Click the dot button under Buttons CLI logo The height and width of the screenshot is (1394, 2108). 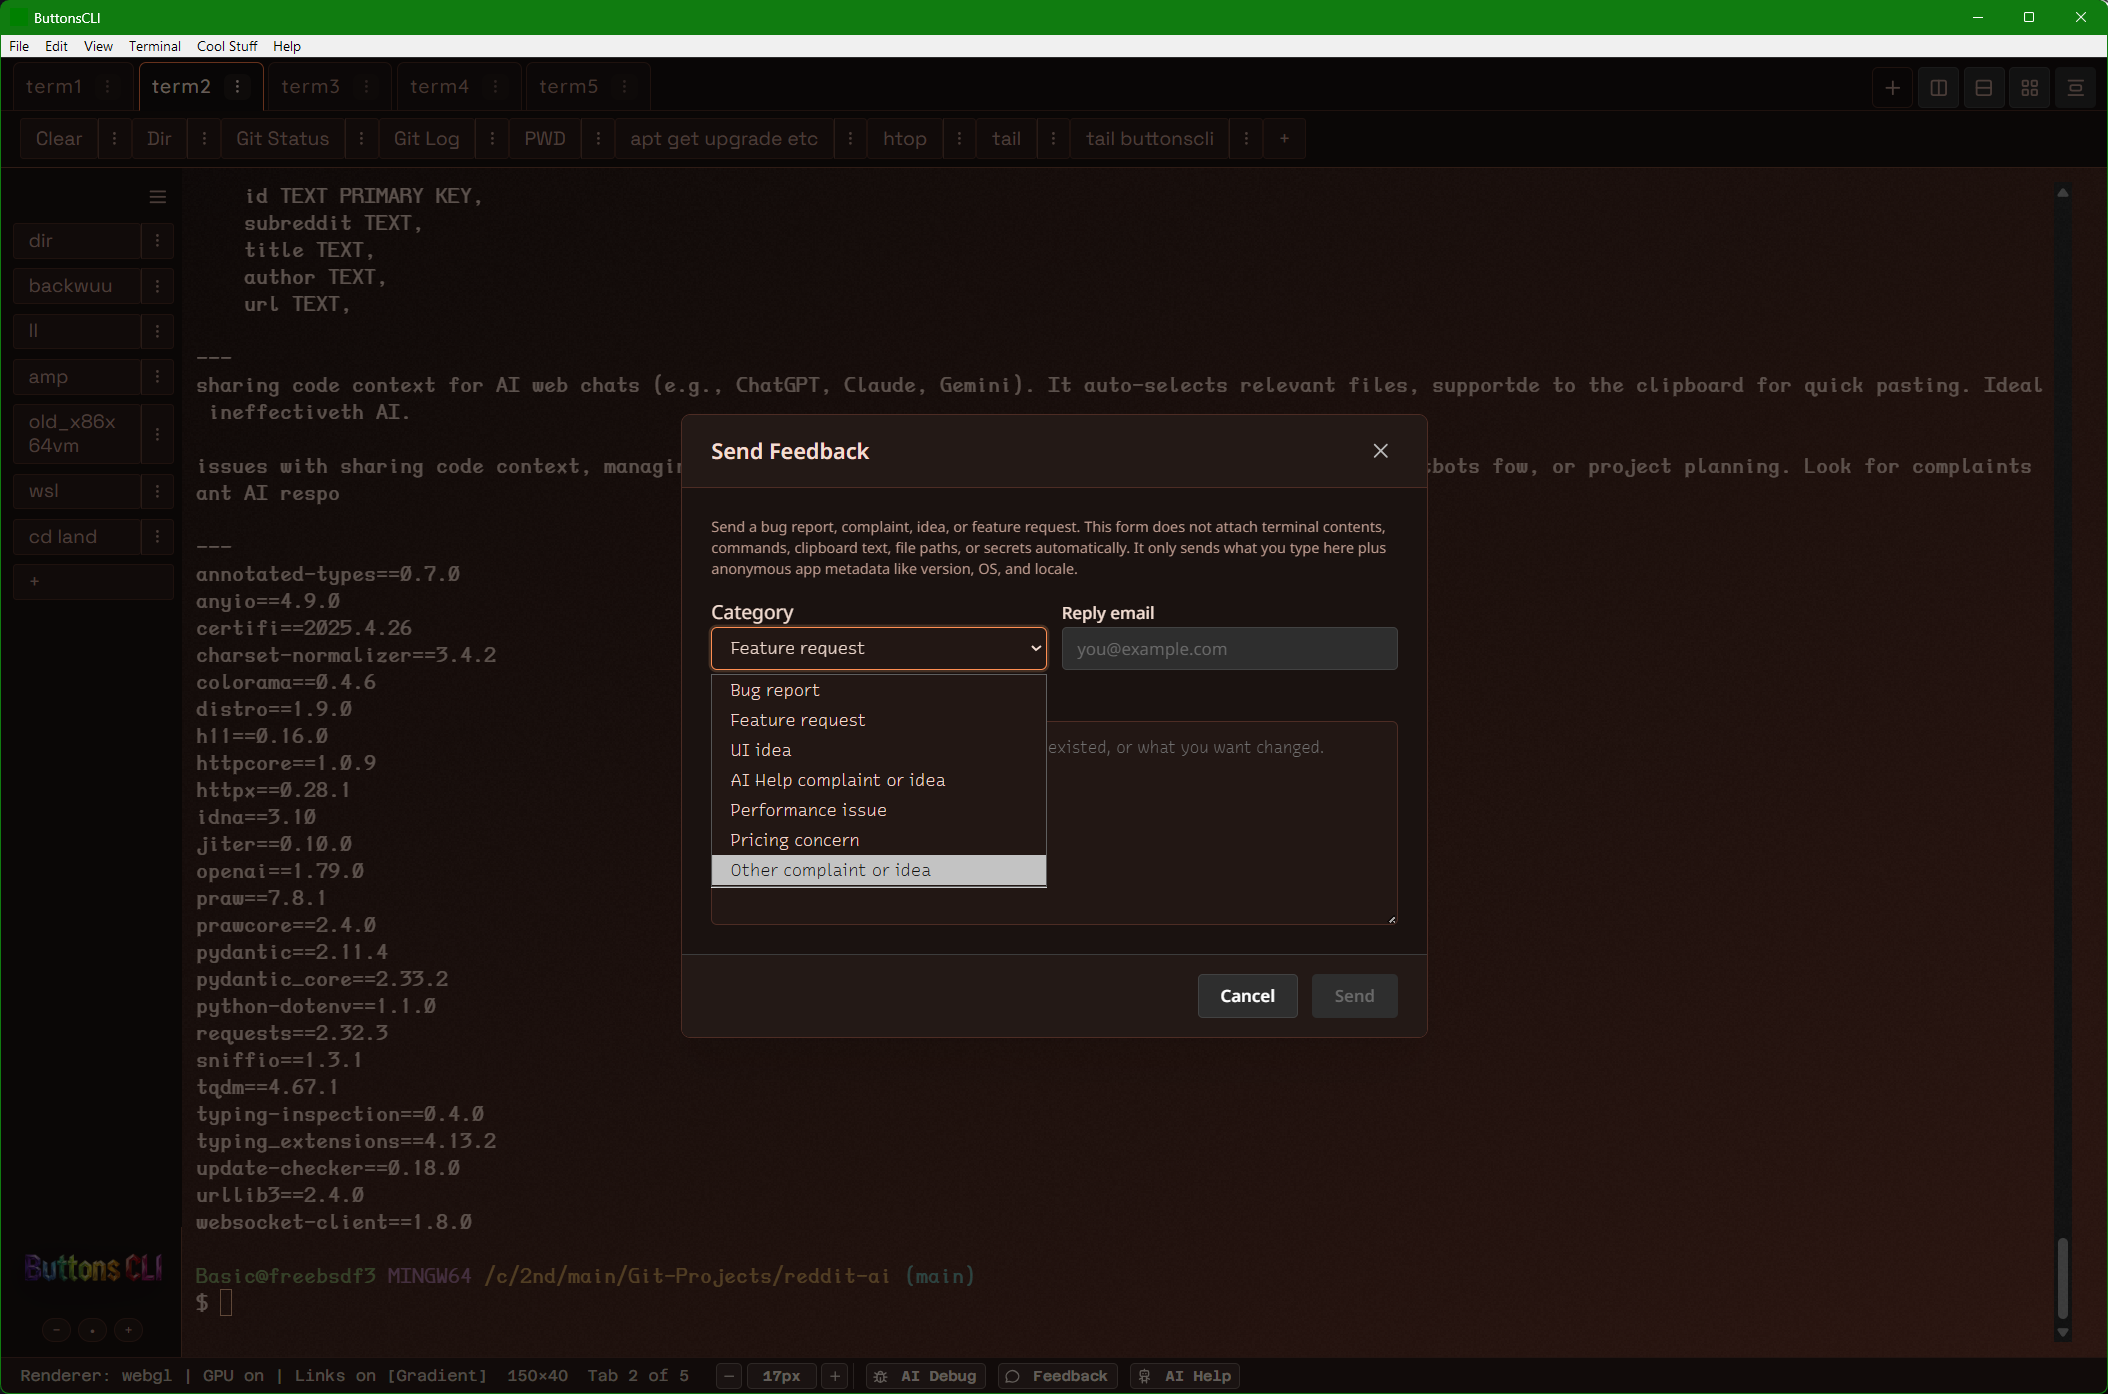pyautogui.click(x=92, y=1330)
